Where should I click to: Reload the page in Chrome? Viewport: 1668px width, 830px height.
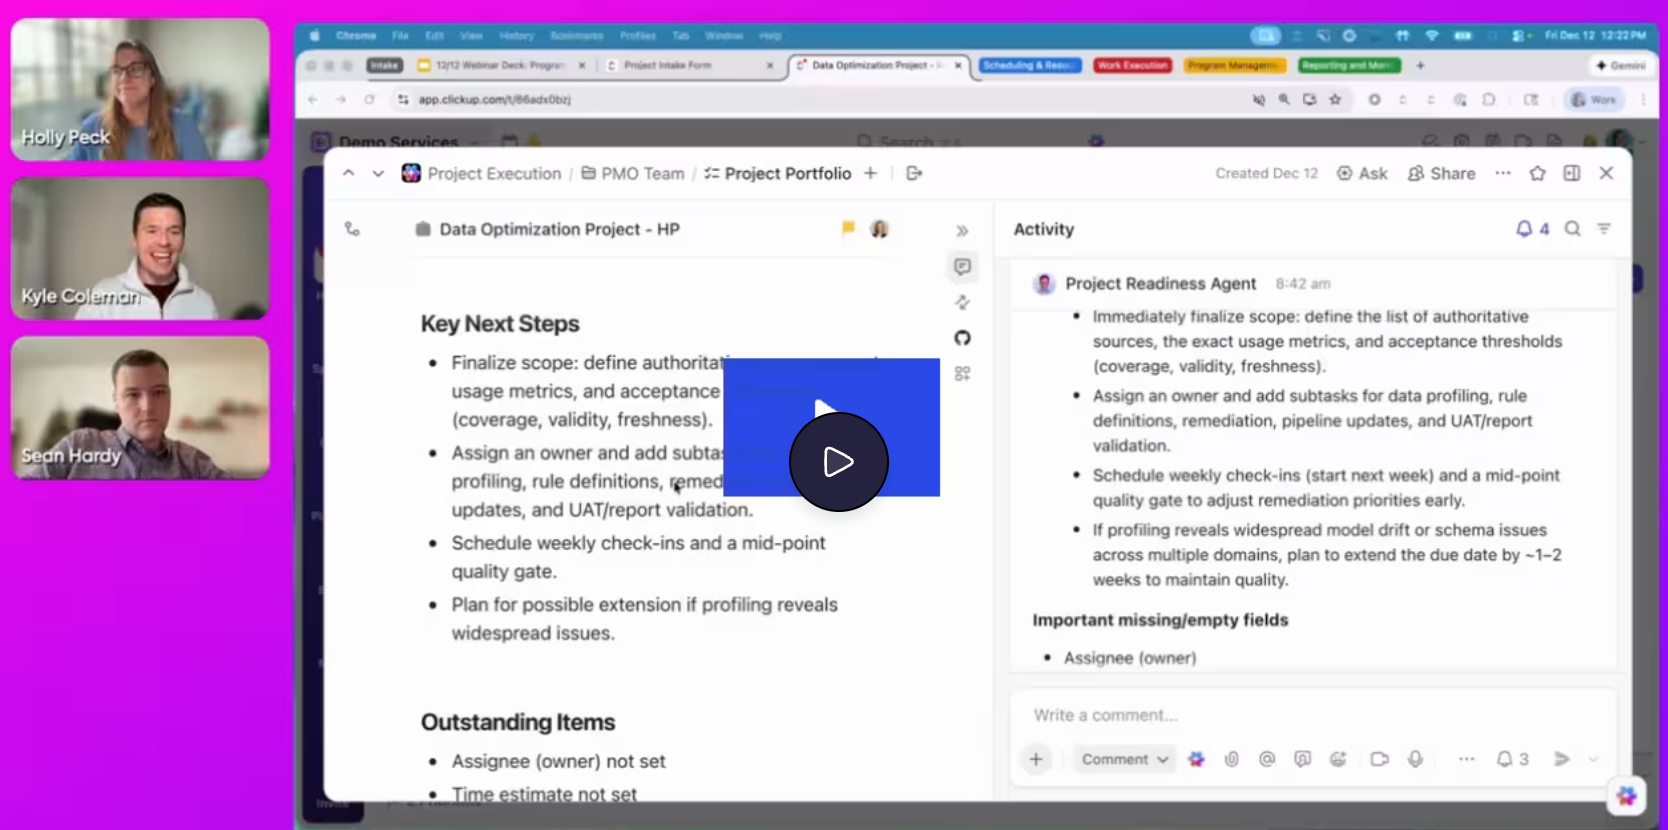click(369, 100)
